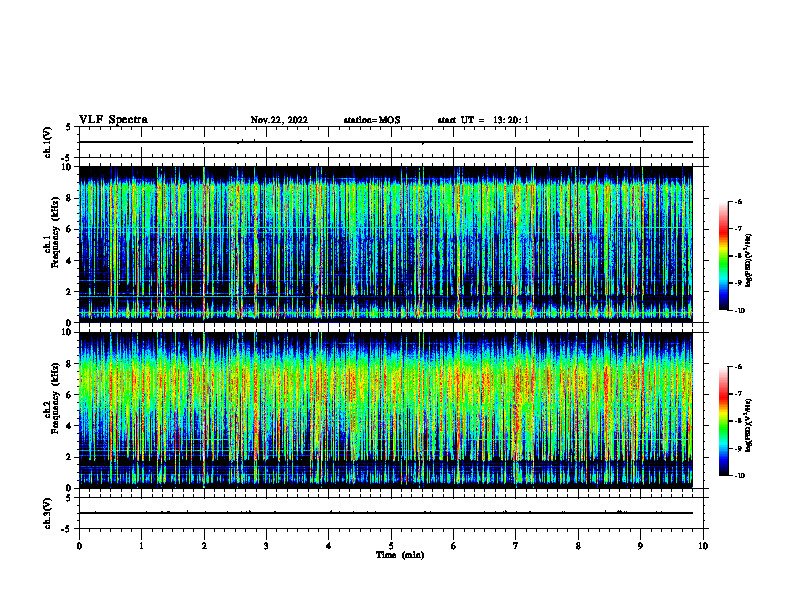792x612 pixels.
Task: Click the "4" kHz tick label on the ch.2 axis
Action: click(70, 426)
